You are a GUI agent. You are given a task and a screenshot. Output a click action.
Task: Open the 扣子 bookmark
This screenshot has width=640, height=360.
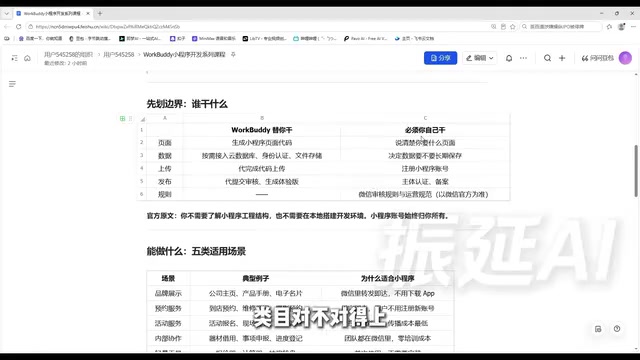178,38
